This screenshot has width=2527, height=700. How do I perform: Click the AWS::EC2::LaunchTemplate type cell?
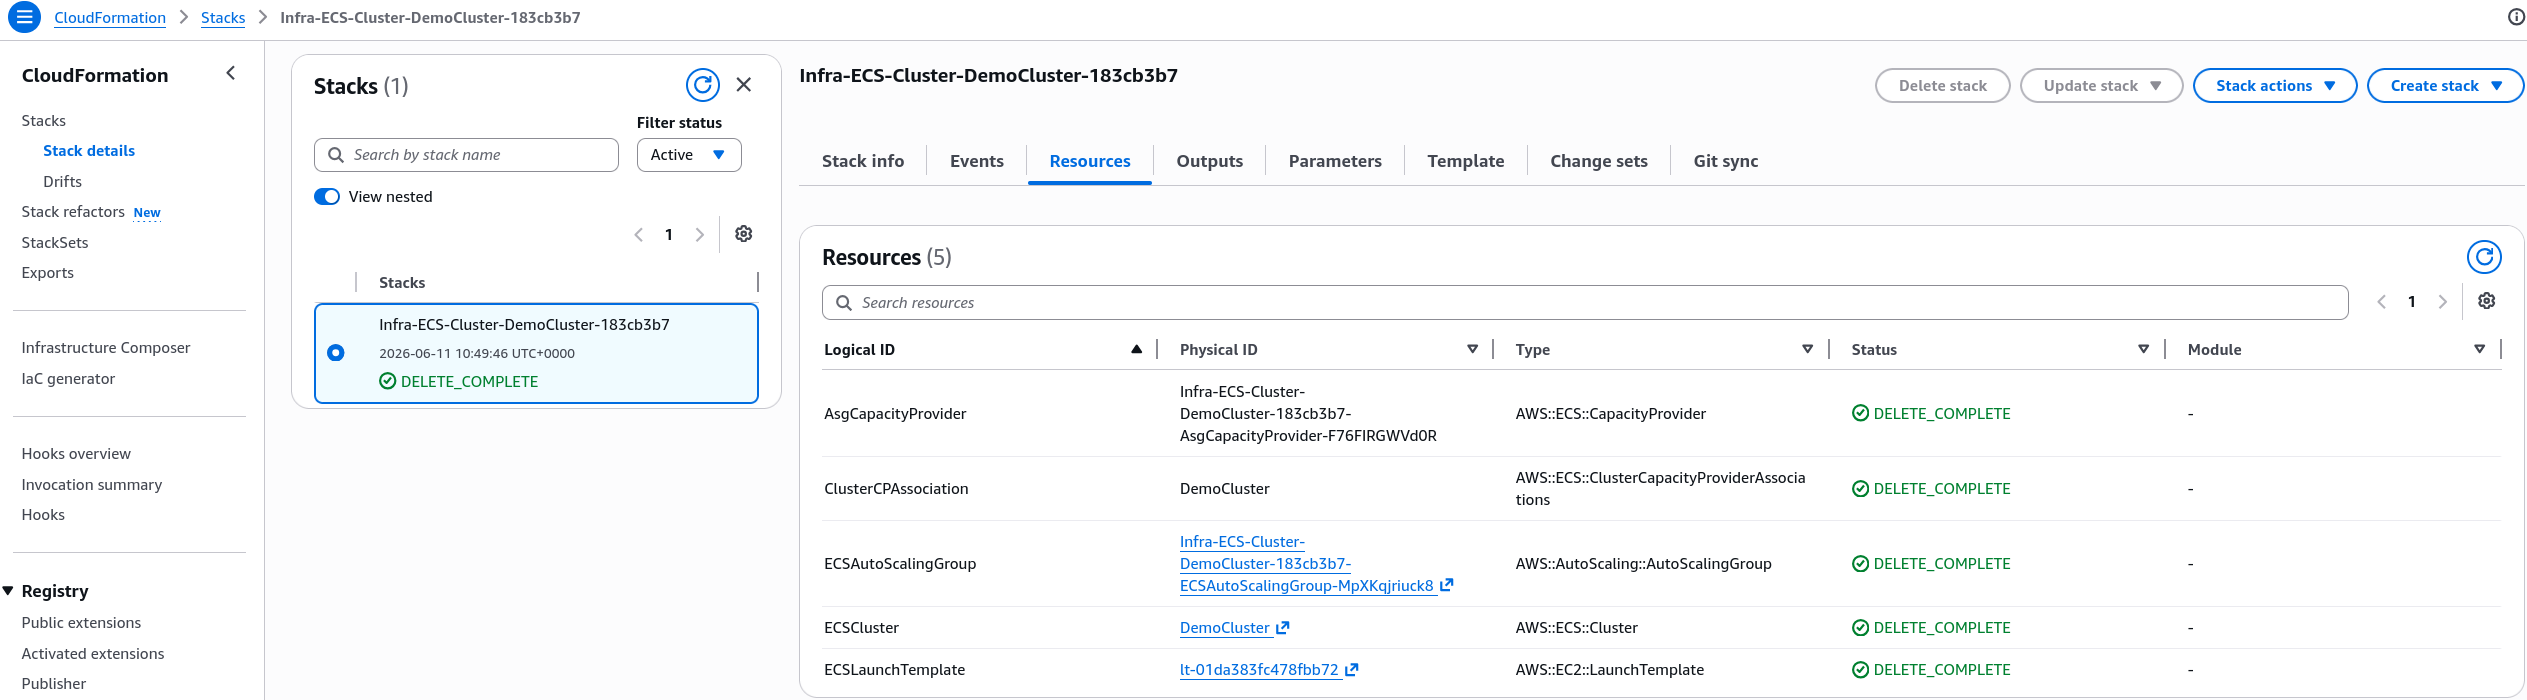1610,670
